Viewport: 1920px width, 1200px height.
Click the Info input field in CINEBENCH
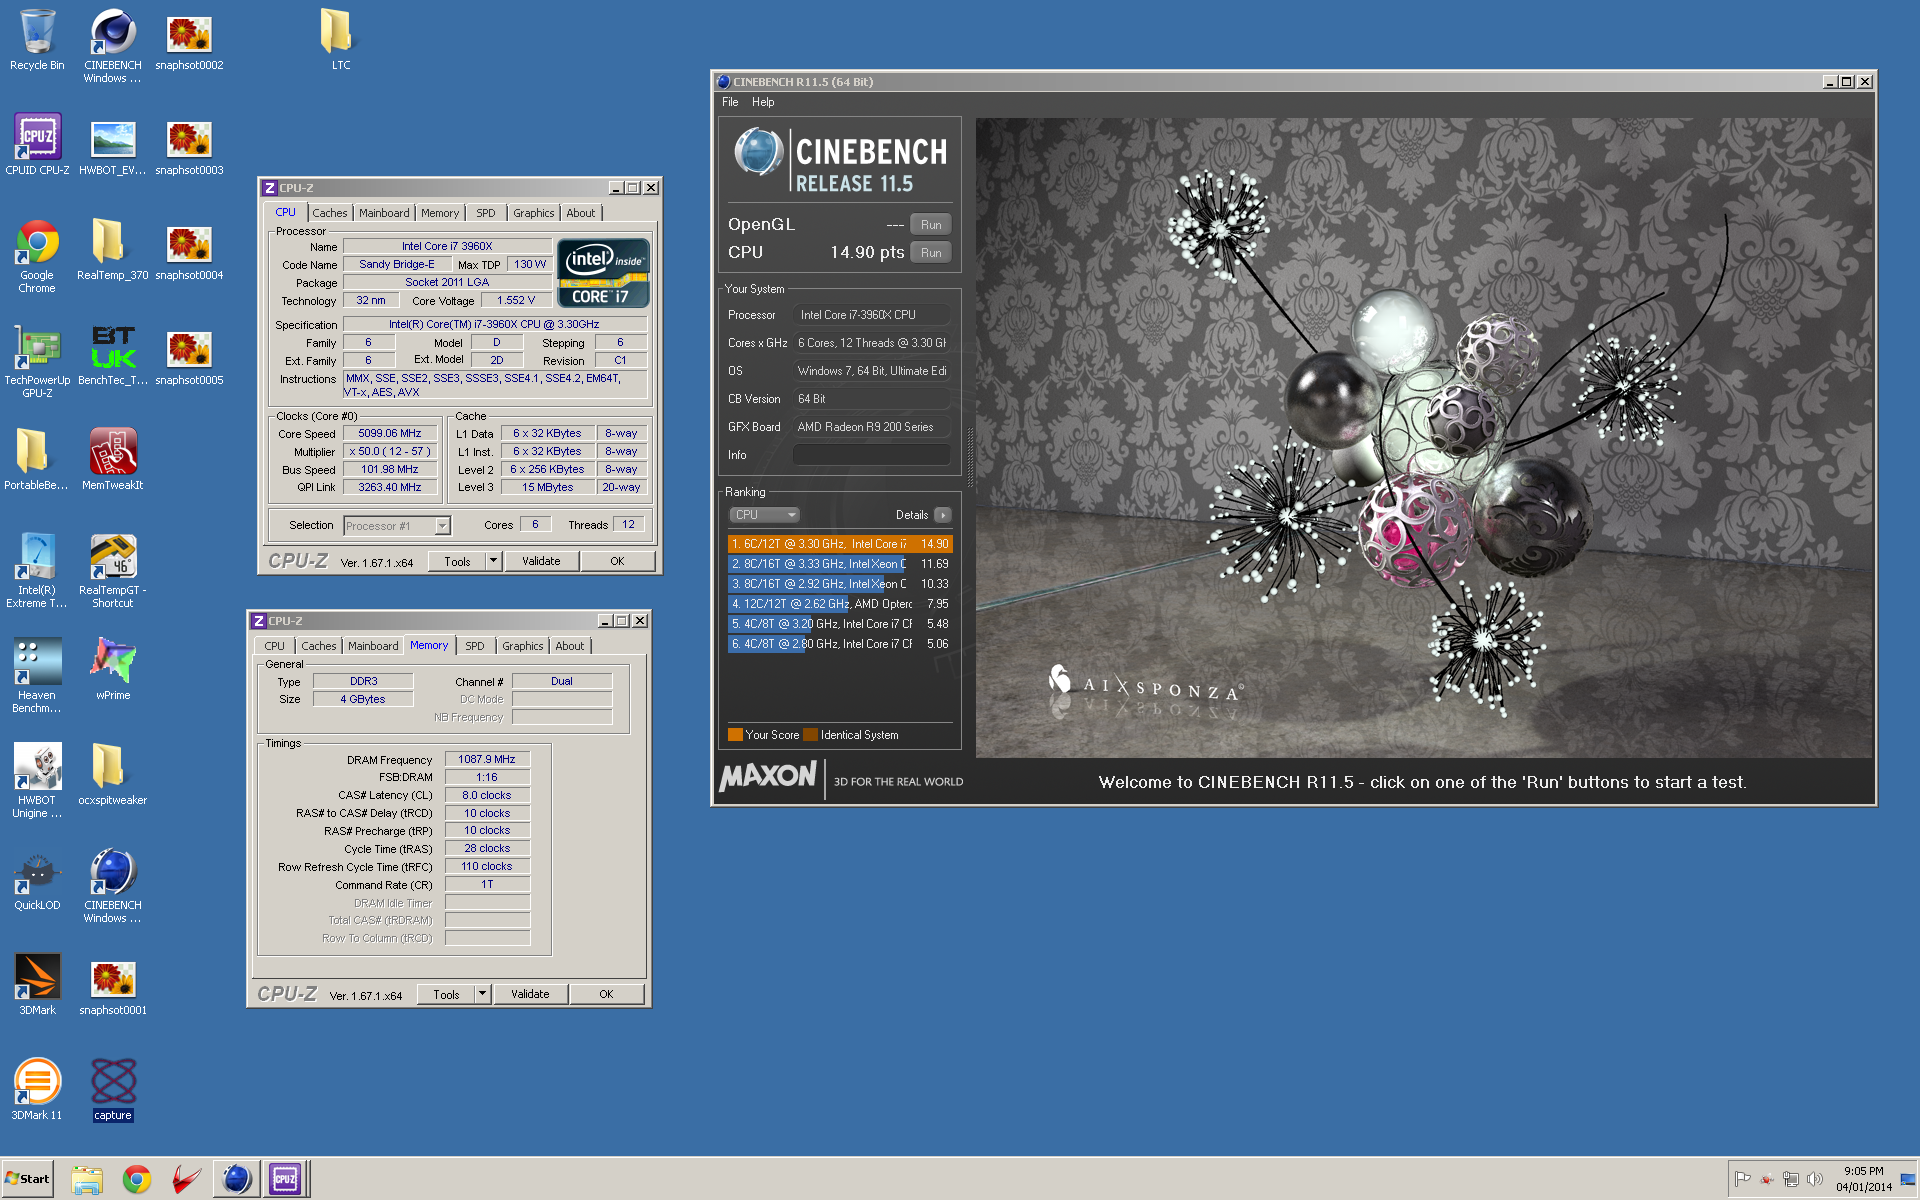click(x=871, y=455)
